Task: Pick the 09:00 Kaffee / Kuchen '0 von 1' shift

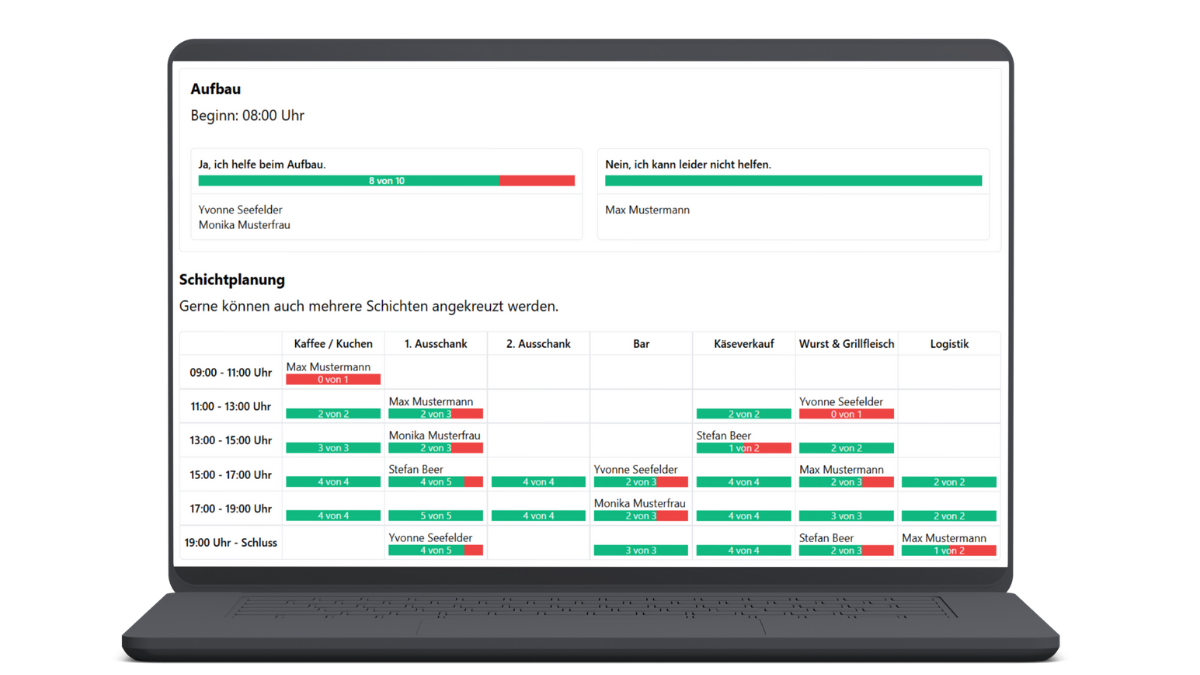Action: coord(333,380)
